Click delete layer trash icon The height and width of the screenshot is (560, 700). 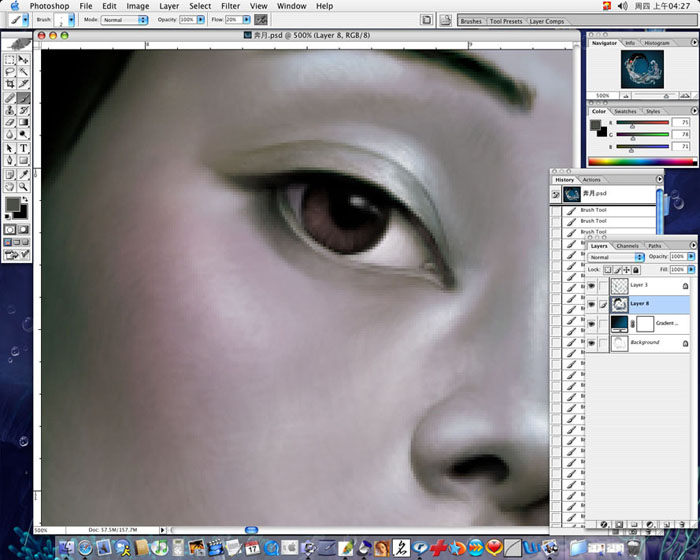pyautogui.click(x=681, y=524)
